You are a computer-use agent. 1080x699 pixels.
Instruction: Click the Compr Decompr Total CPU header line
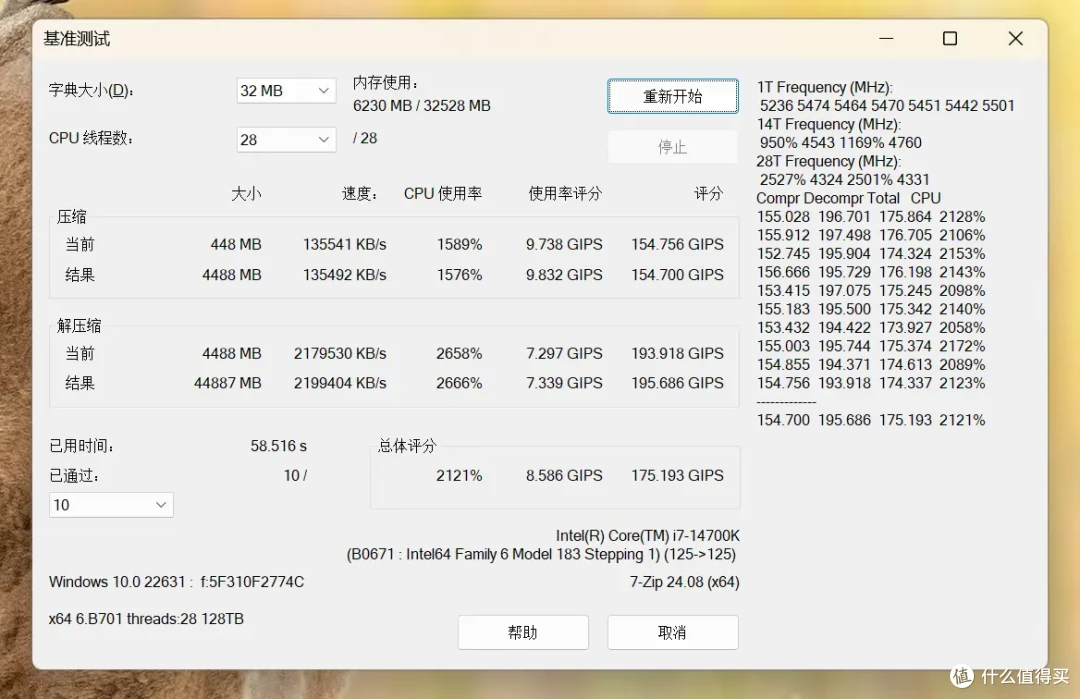pos(849,198)
